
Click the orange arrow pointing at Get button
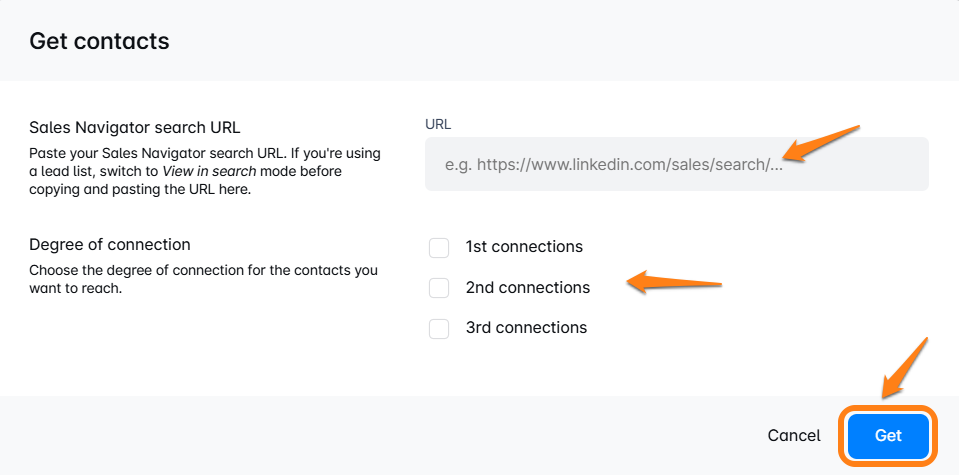tap(906, 369)
